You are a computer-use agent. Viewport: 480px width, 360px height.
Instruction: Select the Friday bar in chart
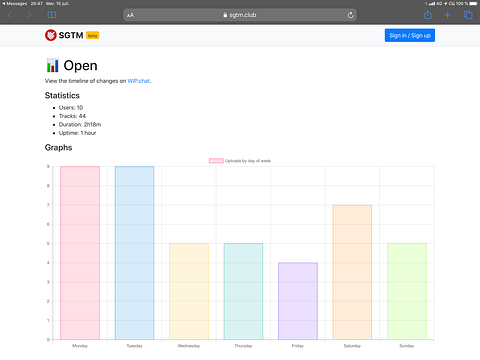298,301
